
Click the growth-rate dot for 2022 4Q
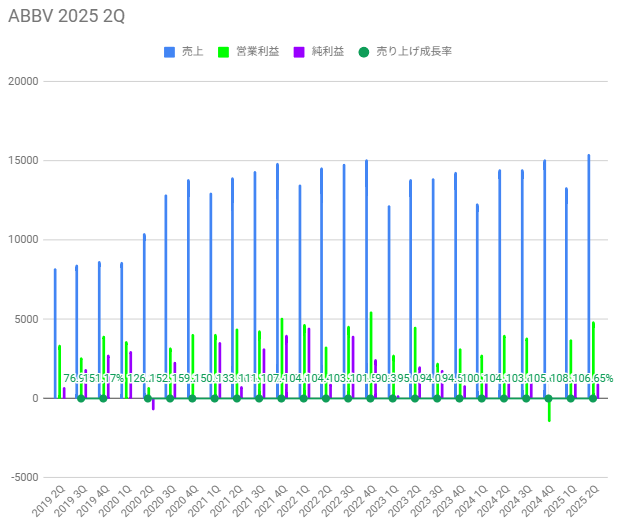tap(370, 398)
